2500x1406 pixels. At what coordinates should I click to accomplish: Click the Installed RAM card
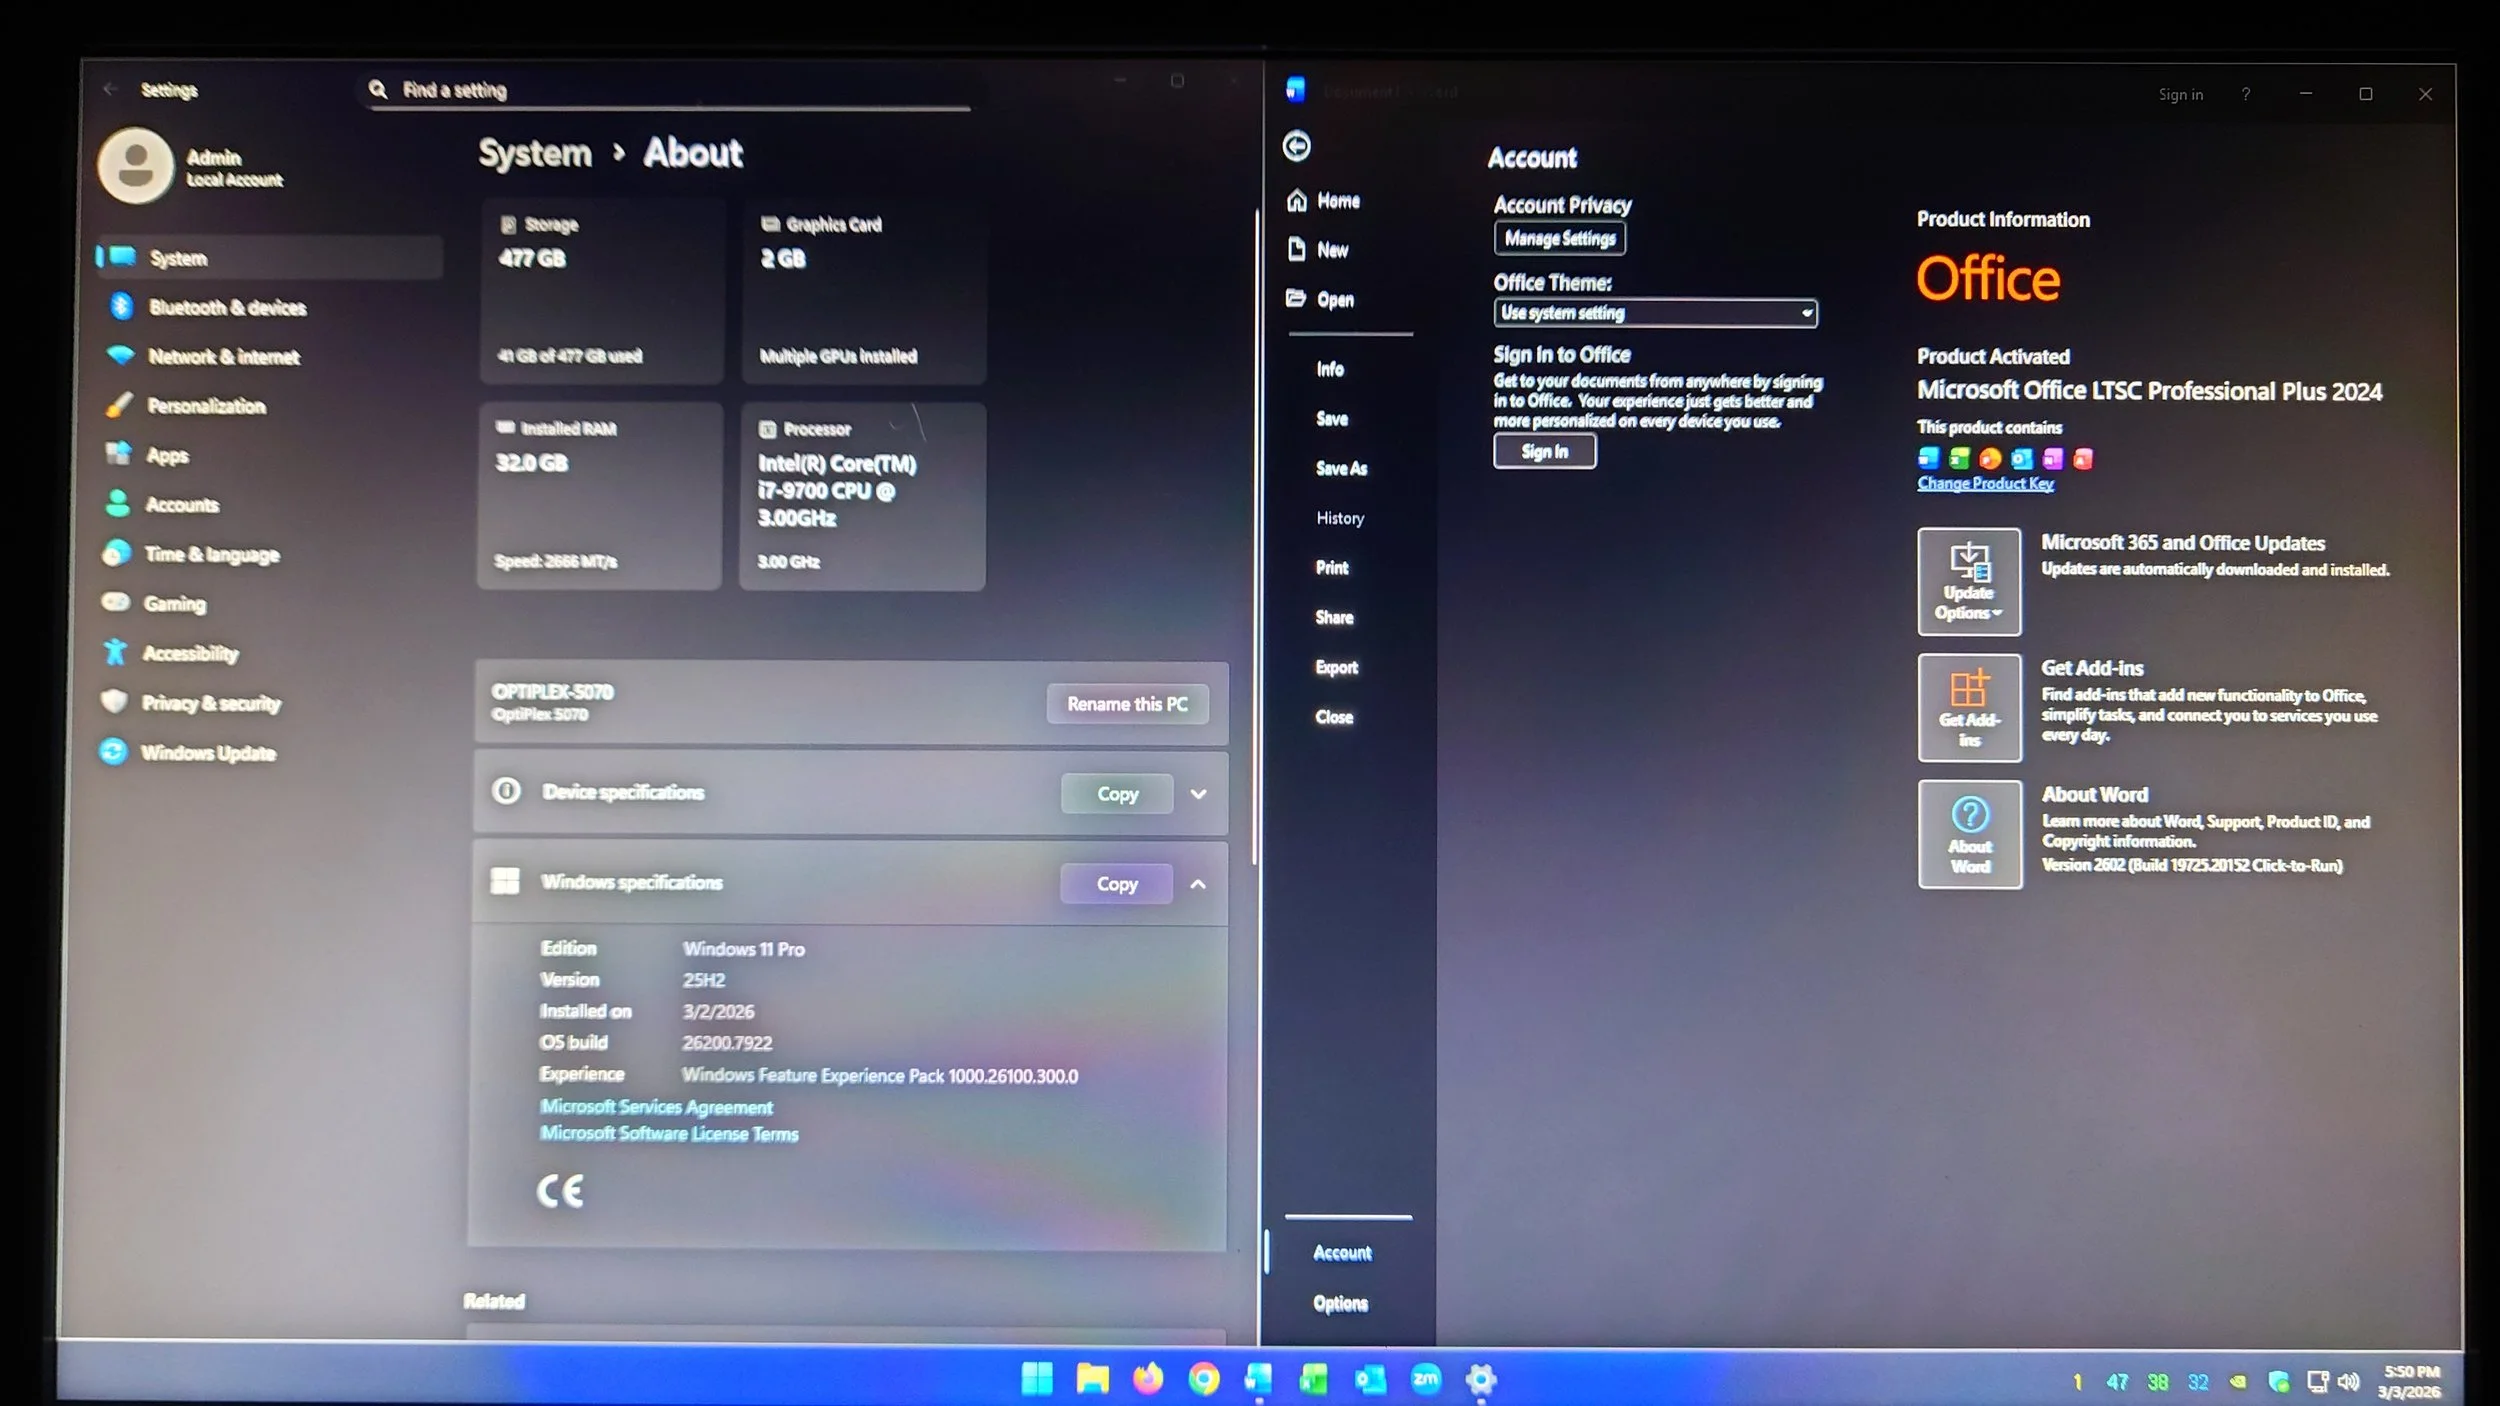coord(600,495)
